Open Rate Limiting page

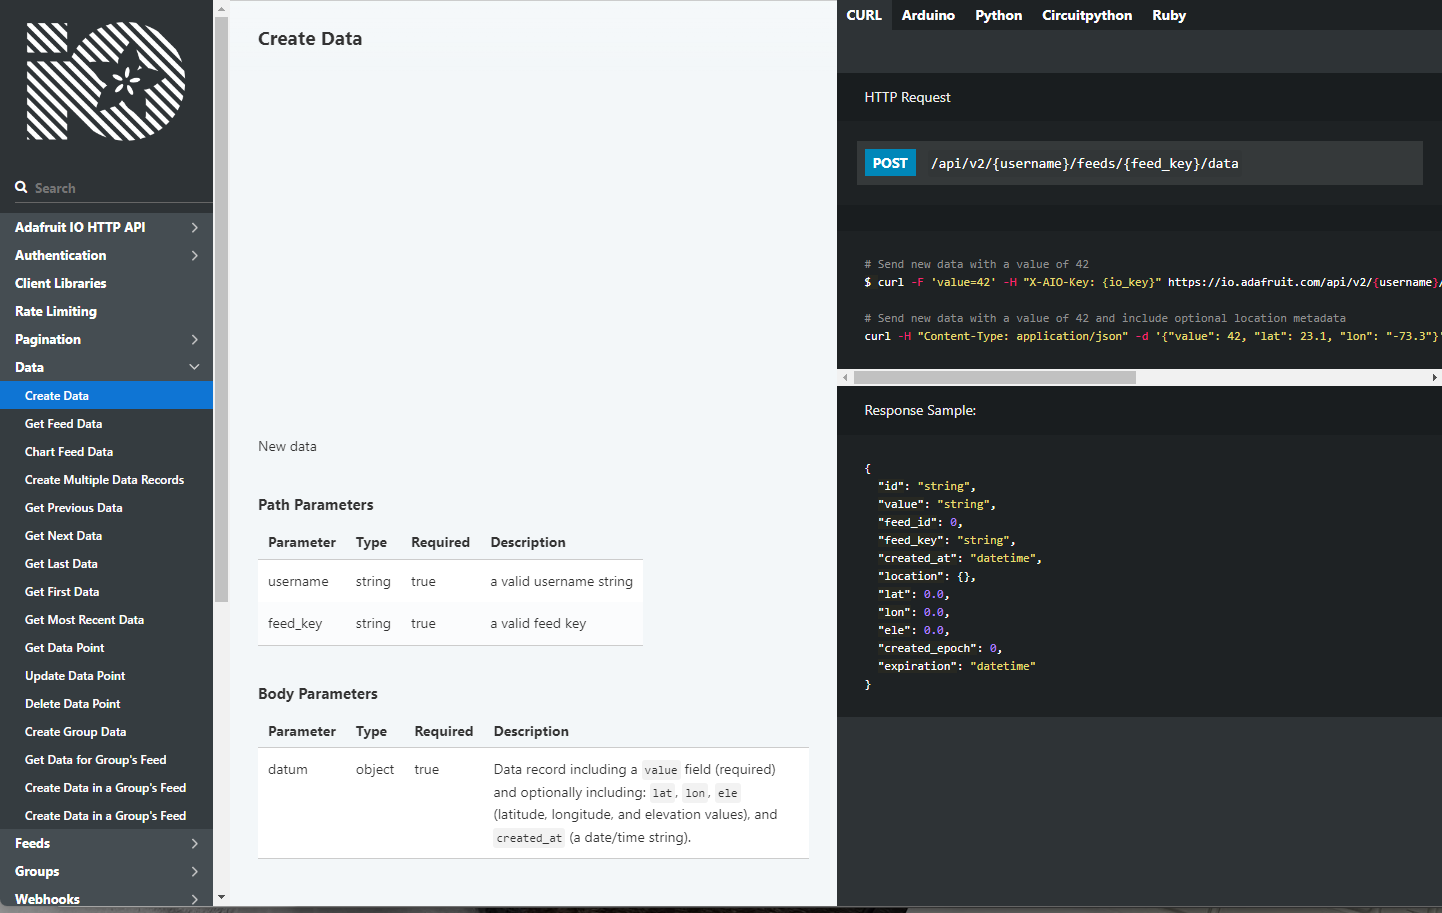(x=56, y=311)
